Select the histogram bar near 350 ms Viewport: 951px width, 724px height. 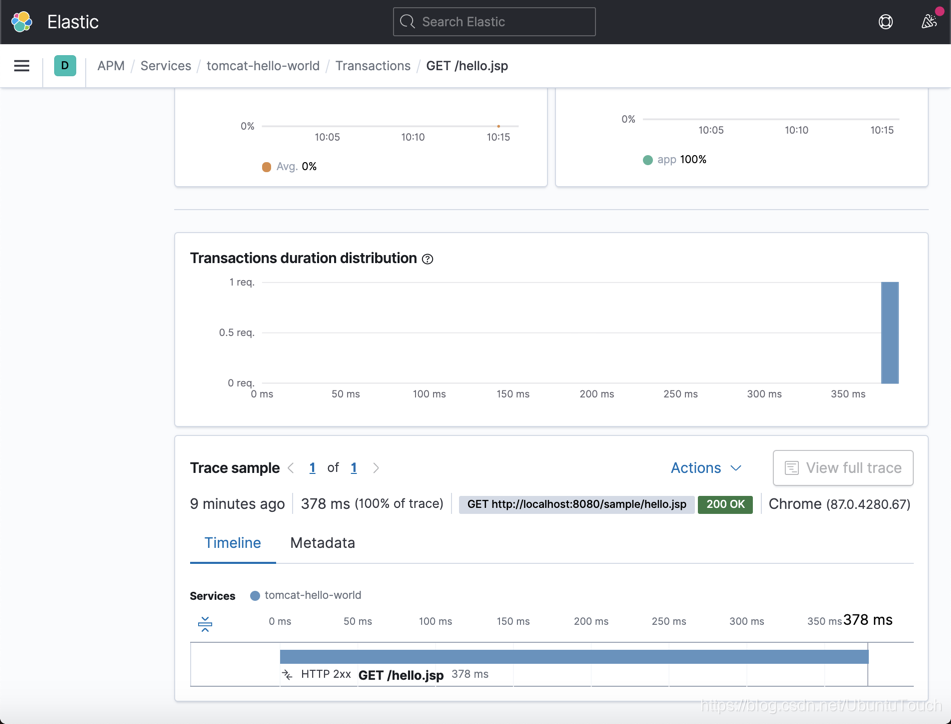click(890, 332)
